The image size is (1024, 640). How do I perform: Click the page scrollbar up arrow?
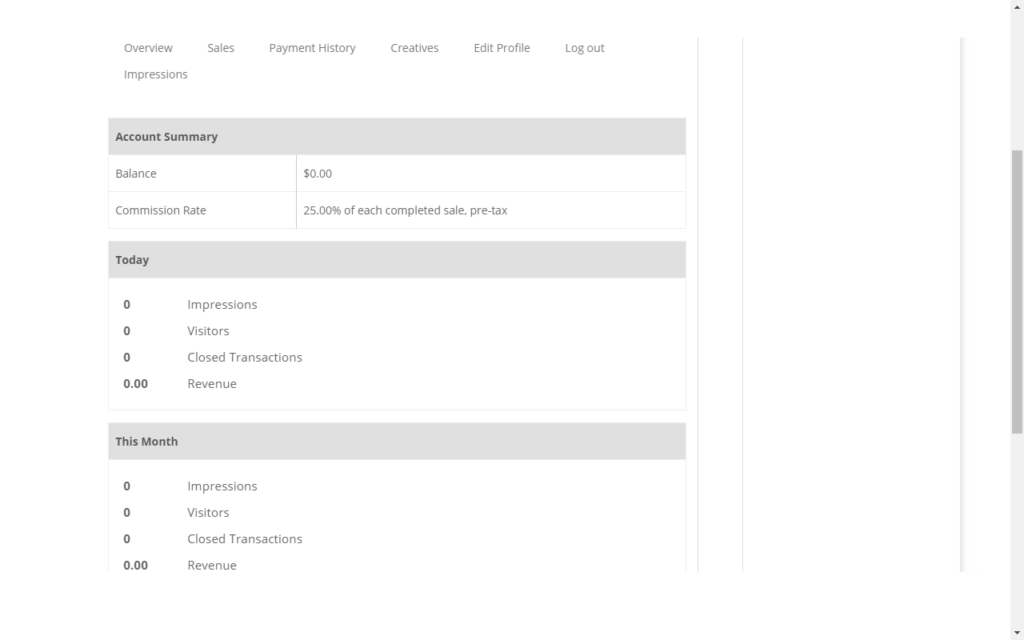[x=1017, y=5]
